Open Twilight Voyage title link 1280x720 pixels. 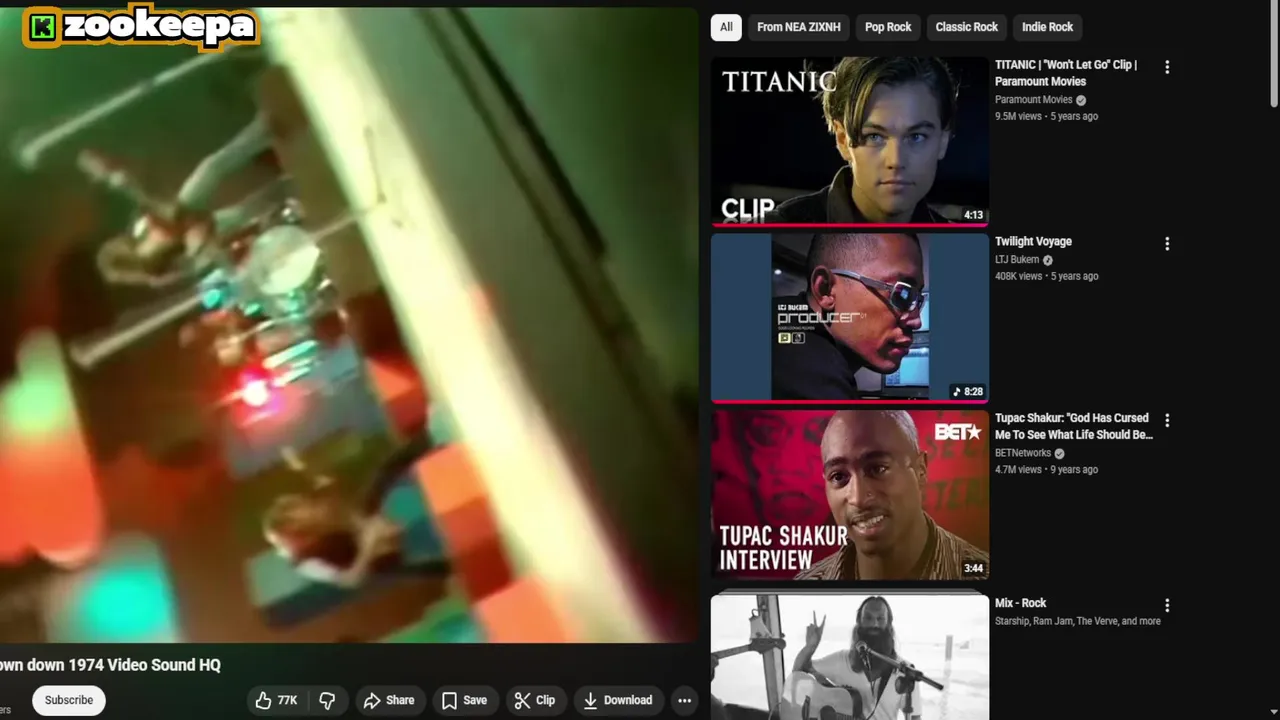click(x=1033, y=241)
